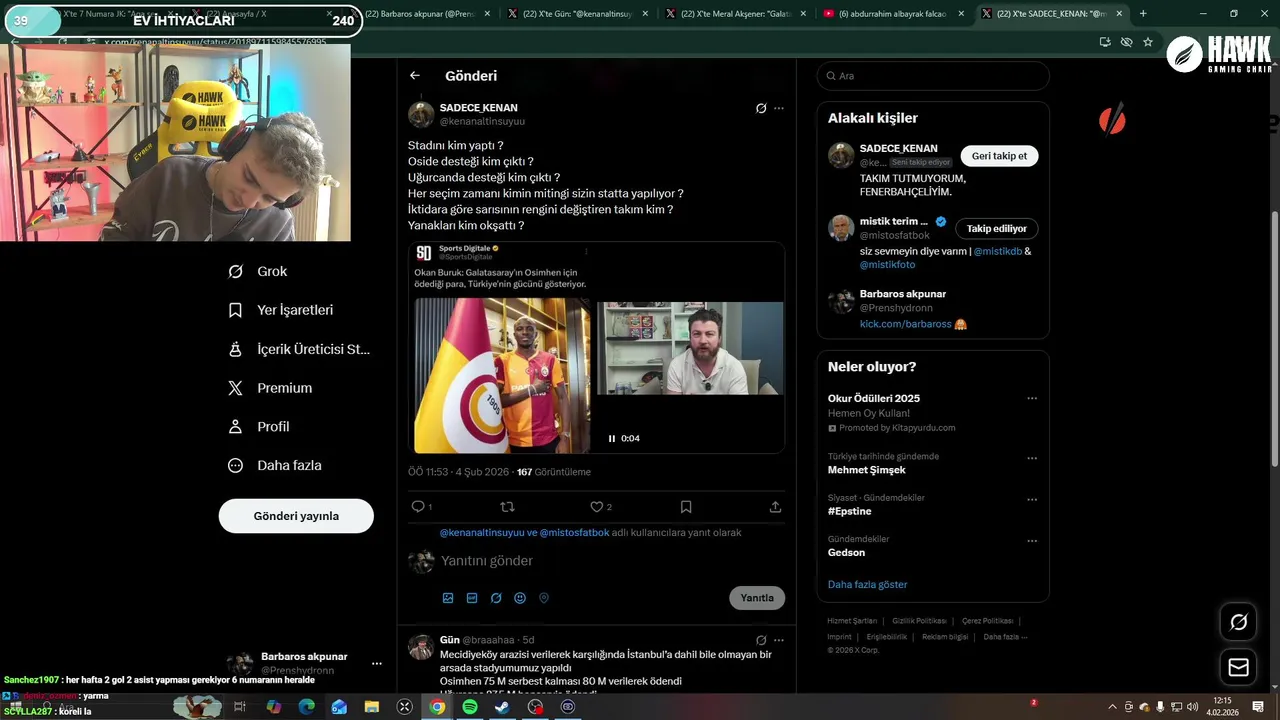Viewport: 1280px width, 720px height.
Task: Click Takip ediliyor for mistik terim
Action: 997,229
